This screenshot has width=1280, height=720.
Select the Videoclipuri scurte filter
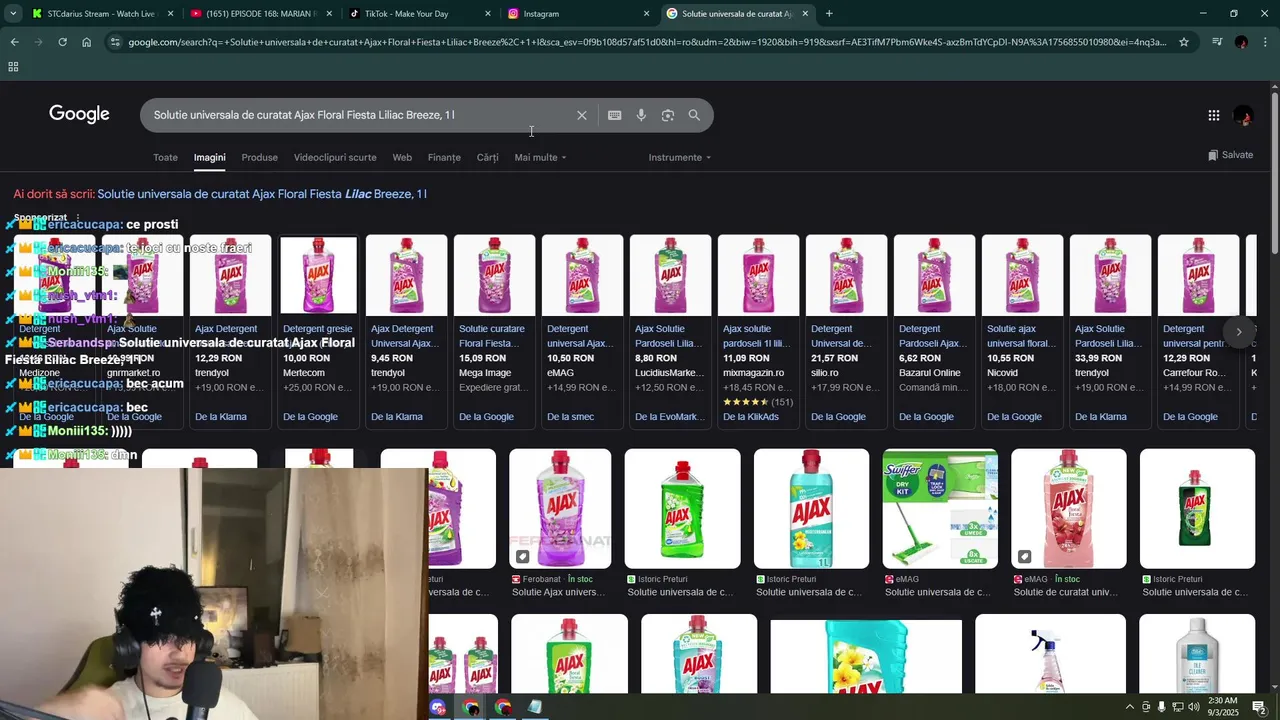(x=335, y=157)
